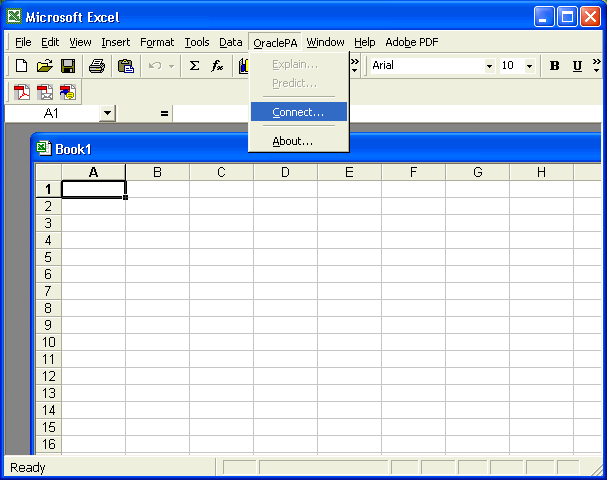The image size is (607, 480).
Task: Expand the Name Box dropdown arrow
Action: 107,114
